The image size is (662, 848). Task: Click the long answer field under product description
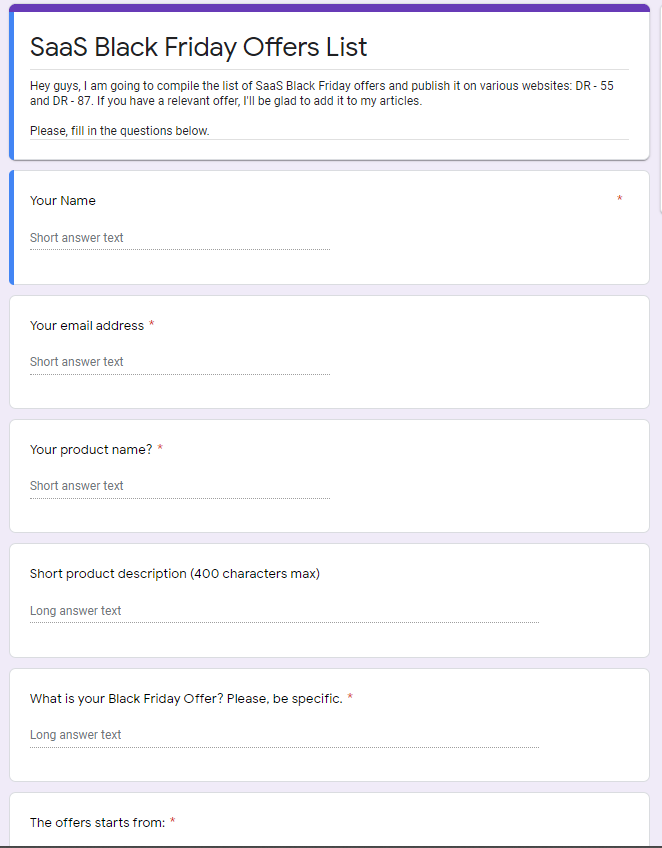284,611
